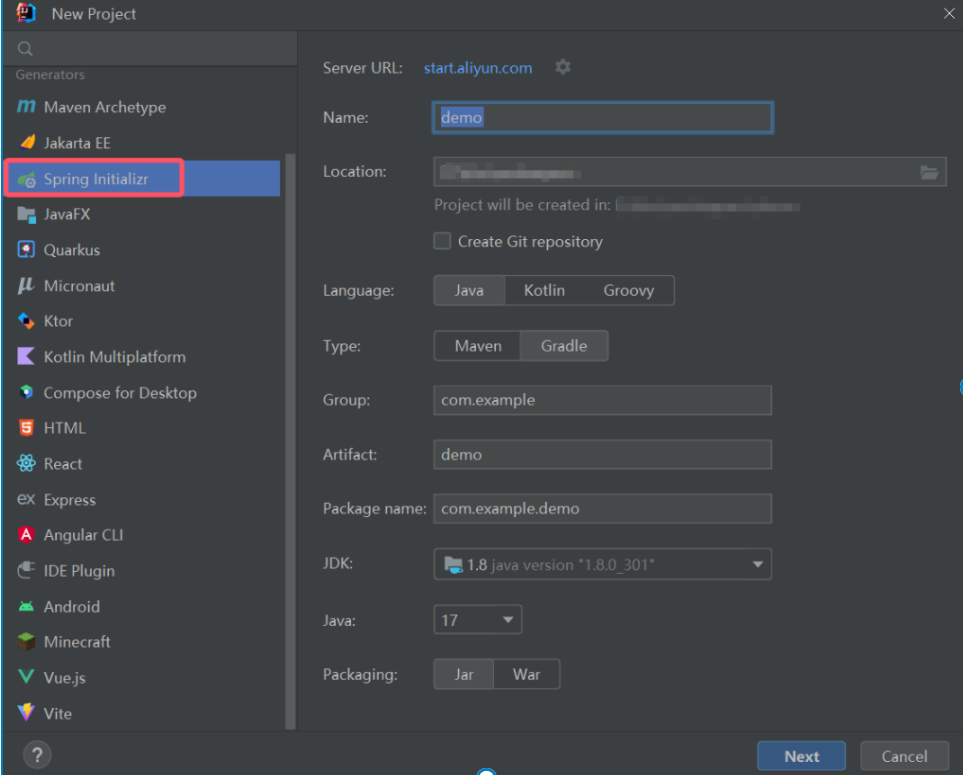Click the Jakarta EE generator icon

pos(27,142)
